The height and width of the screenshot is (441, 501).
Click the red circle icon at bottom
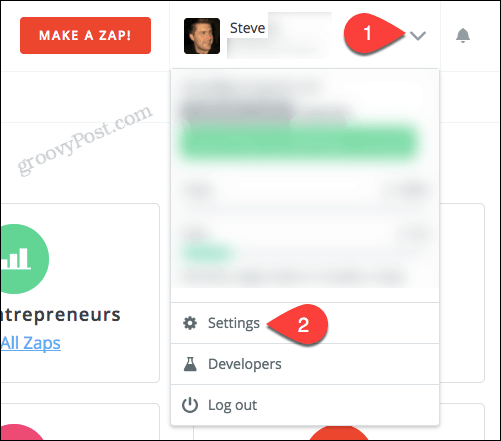click(x=338, y=433)
